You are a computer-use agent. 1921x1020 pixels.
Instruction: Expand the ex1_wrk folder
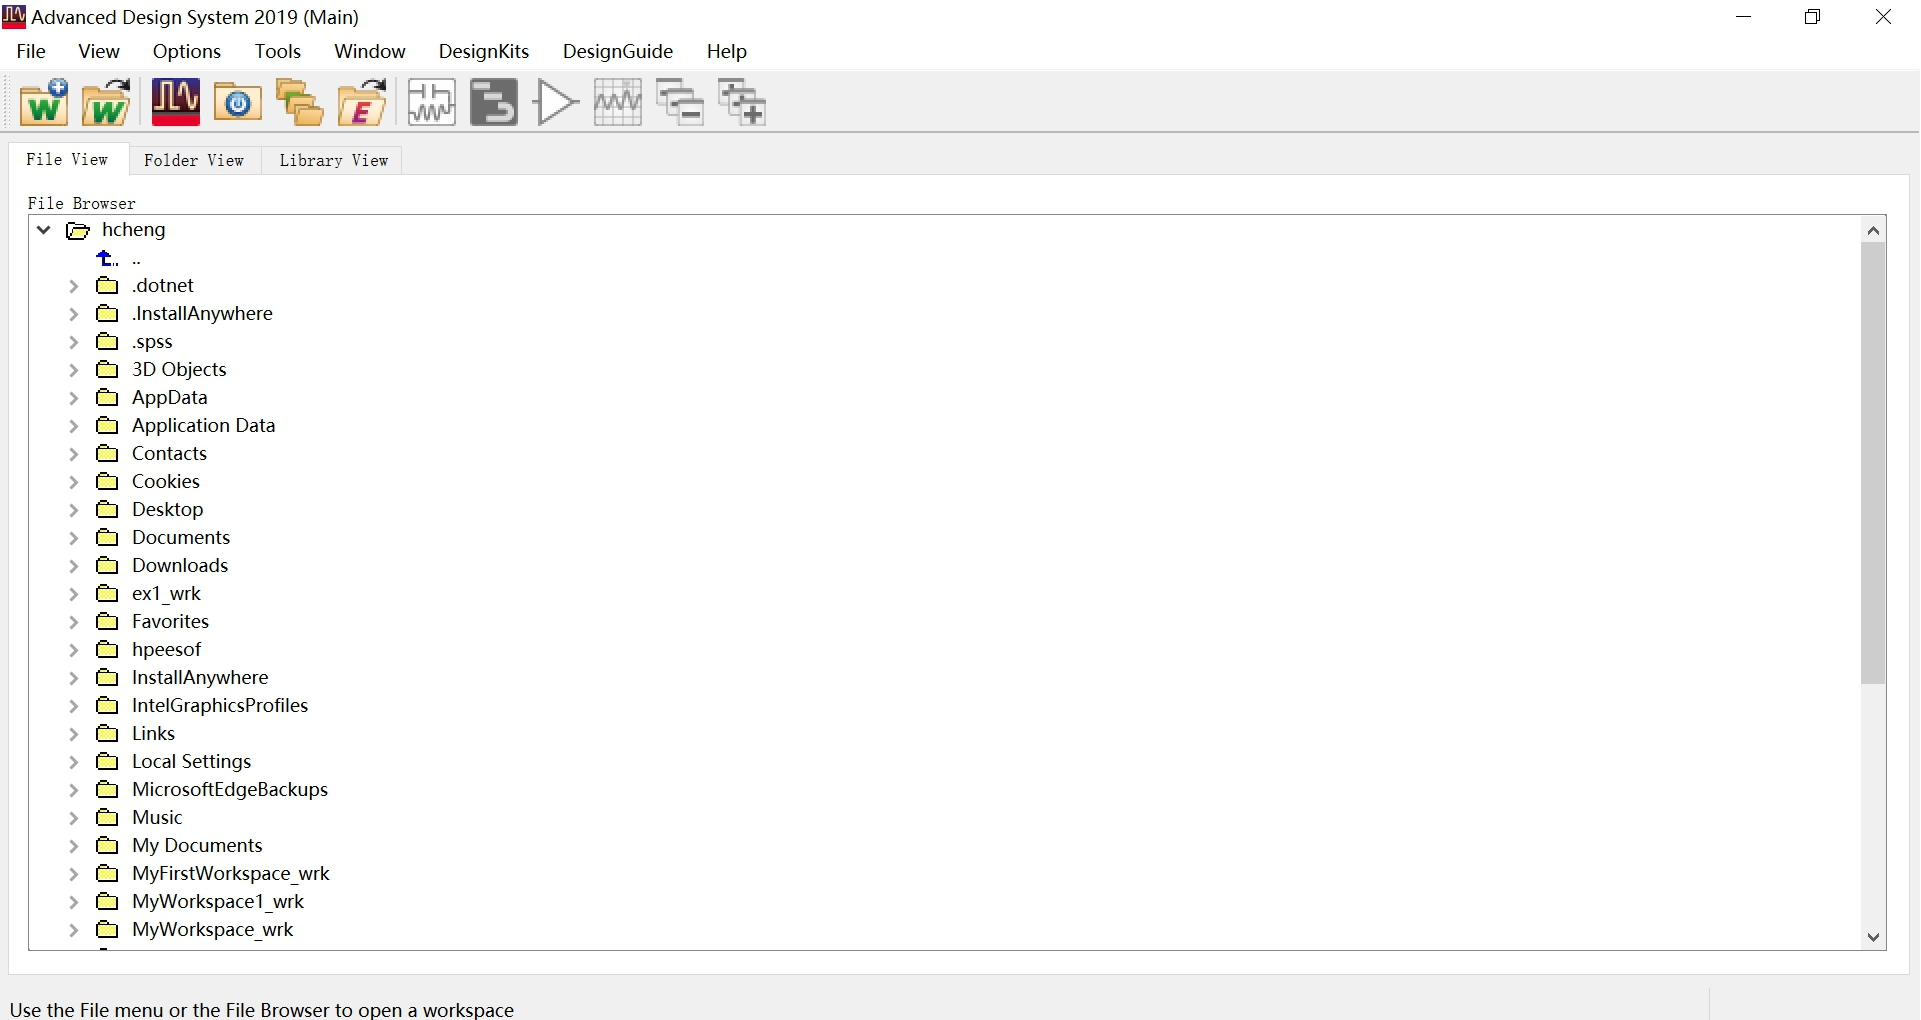74,594
